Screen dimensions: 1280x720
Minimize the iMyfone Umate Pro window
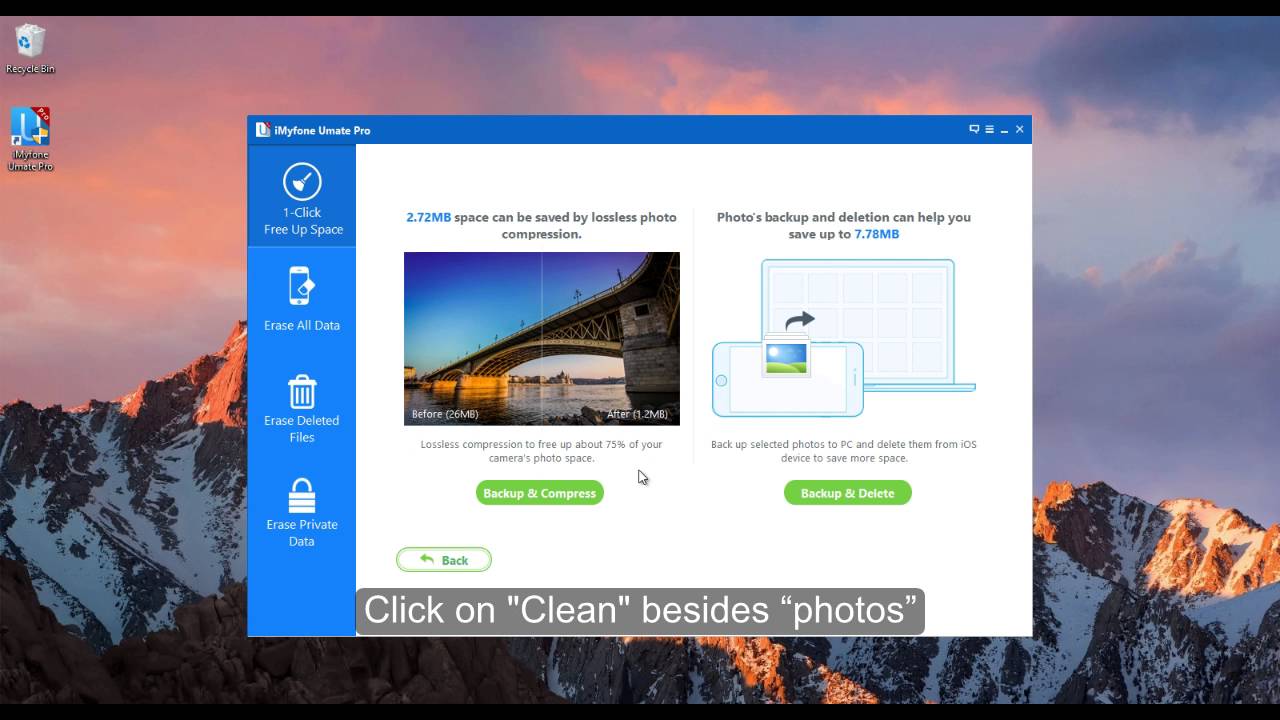coord(1004,130)
